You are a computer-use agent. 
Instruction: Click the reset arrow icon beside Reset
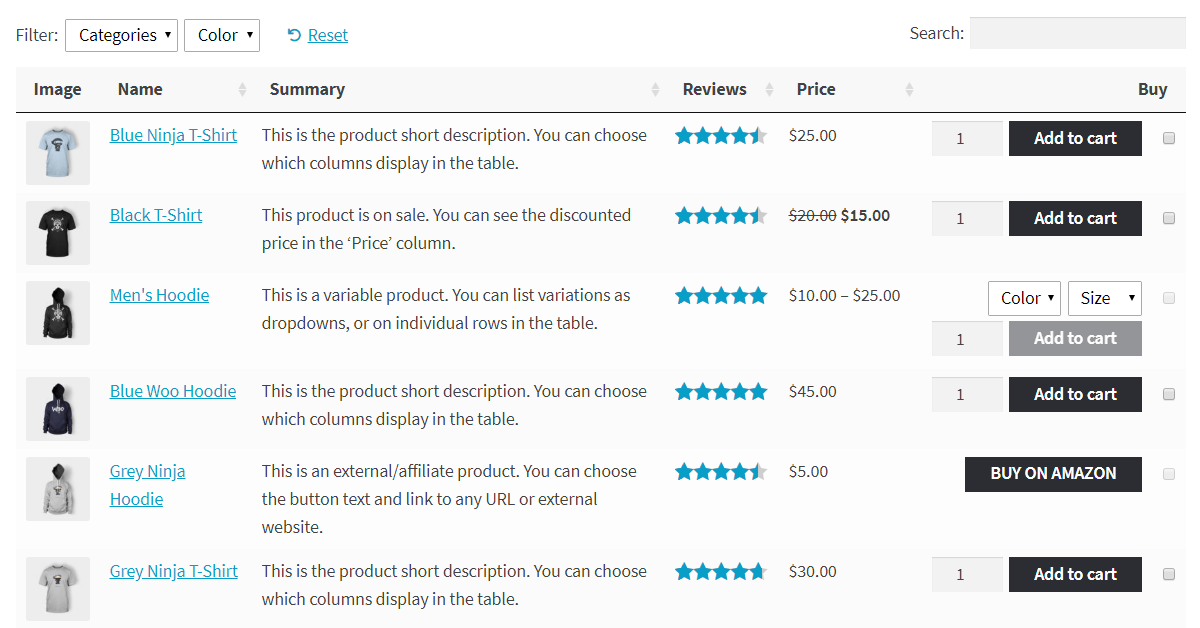(x=294, y=35)
